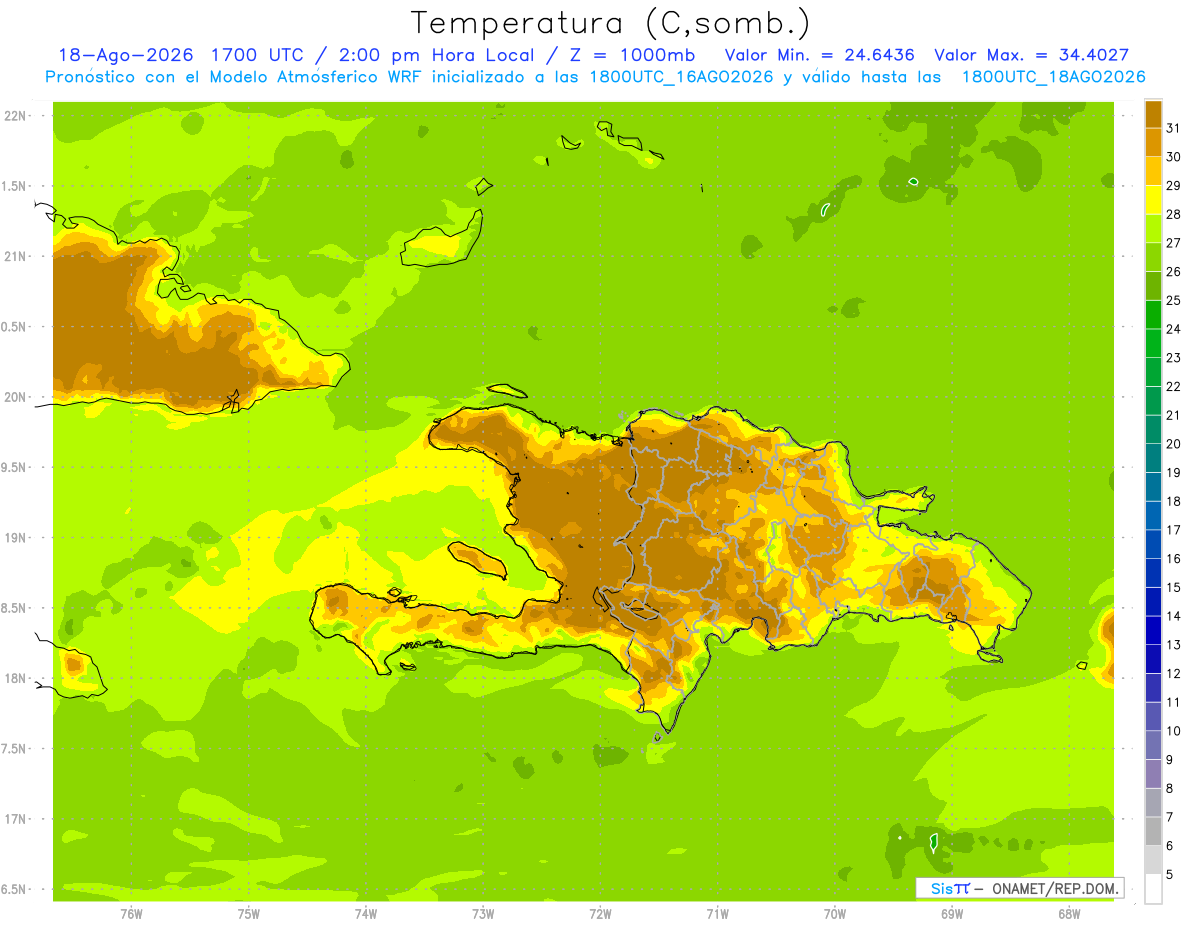1200x927 pixels.
Task: Pick the teal swatch between 19 and 20
Action: [x=1153, y=458]
